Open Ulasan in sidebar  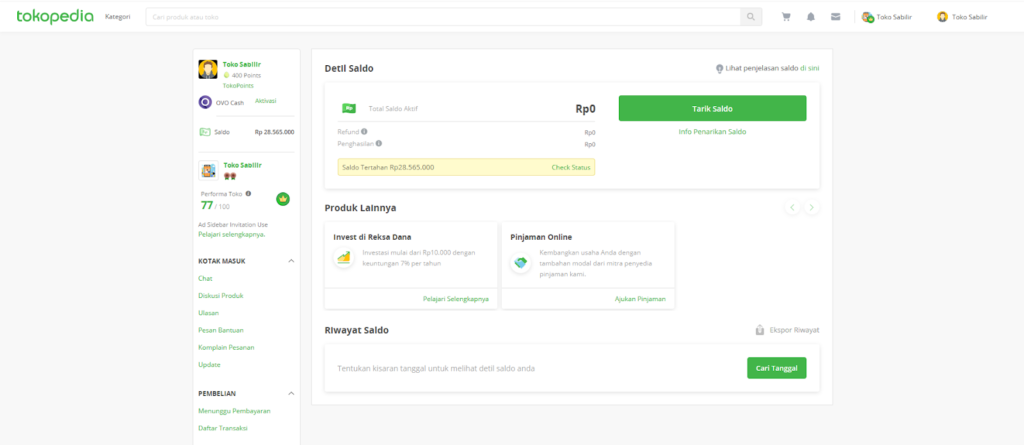pyautogui.click(x=208, y=312)
